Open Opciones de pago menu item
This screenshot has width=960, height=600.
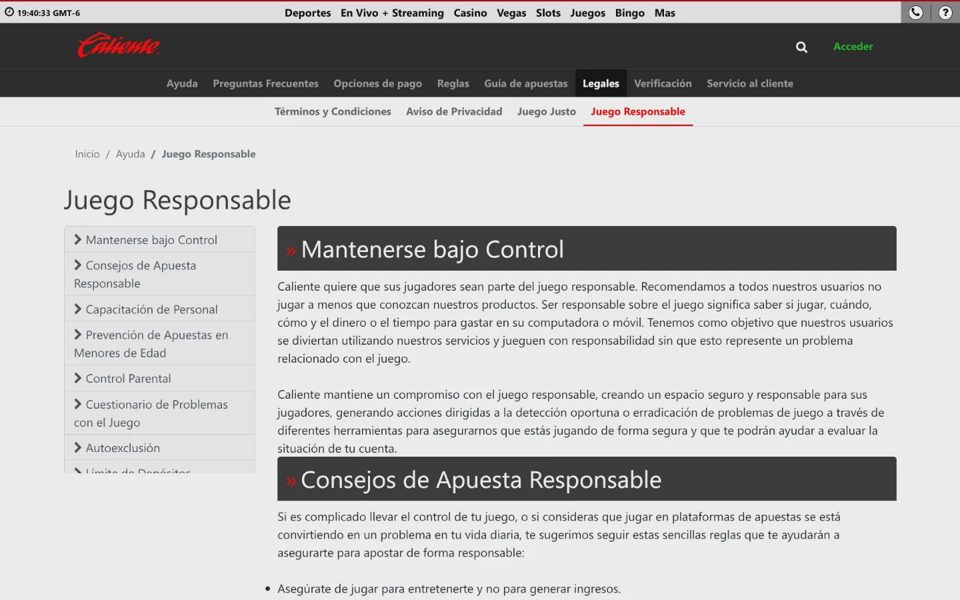(377, 83)
